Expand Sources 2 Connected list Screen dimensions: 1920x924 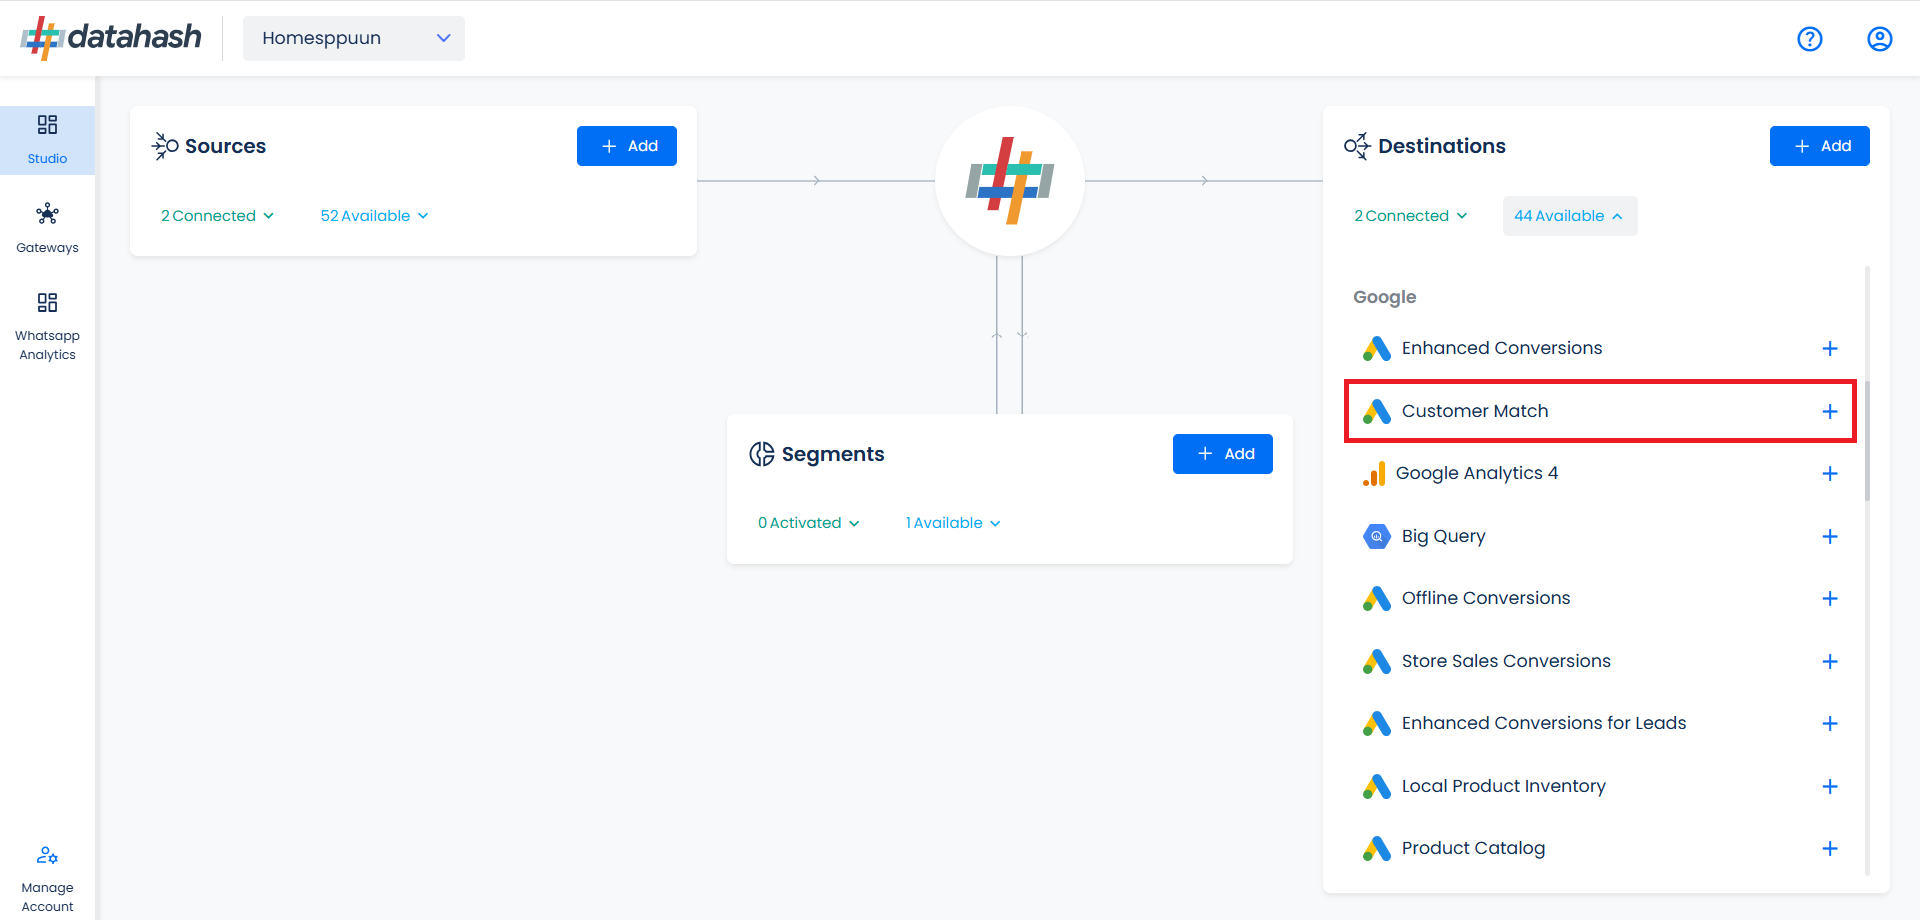pos(217,216)
